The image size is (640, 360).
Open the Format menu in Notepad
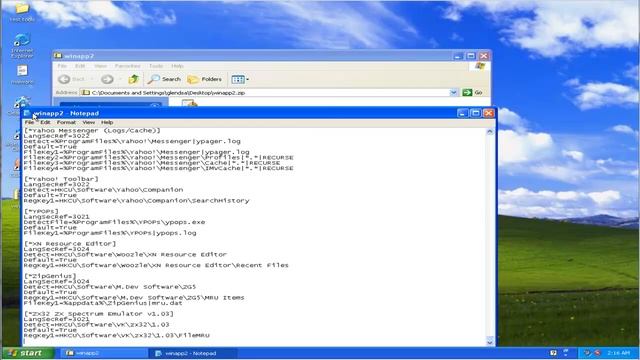click(x=66, y=122)
